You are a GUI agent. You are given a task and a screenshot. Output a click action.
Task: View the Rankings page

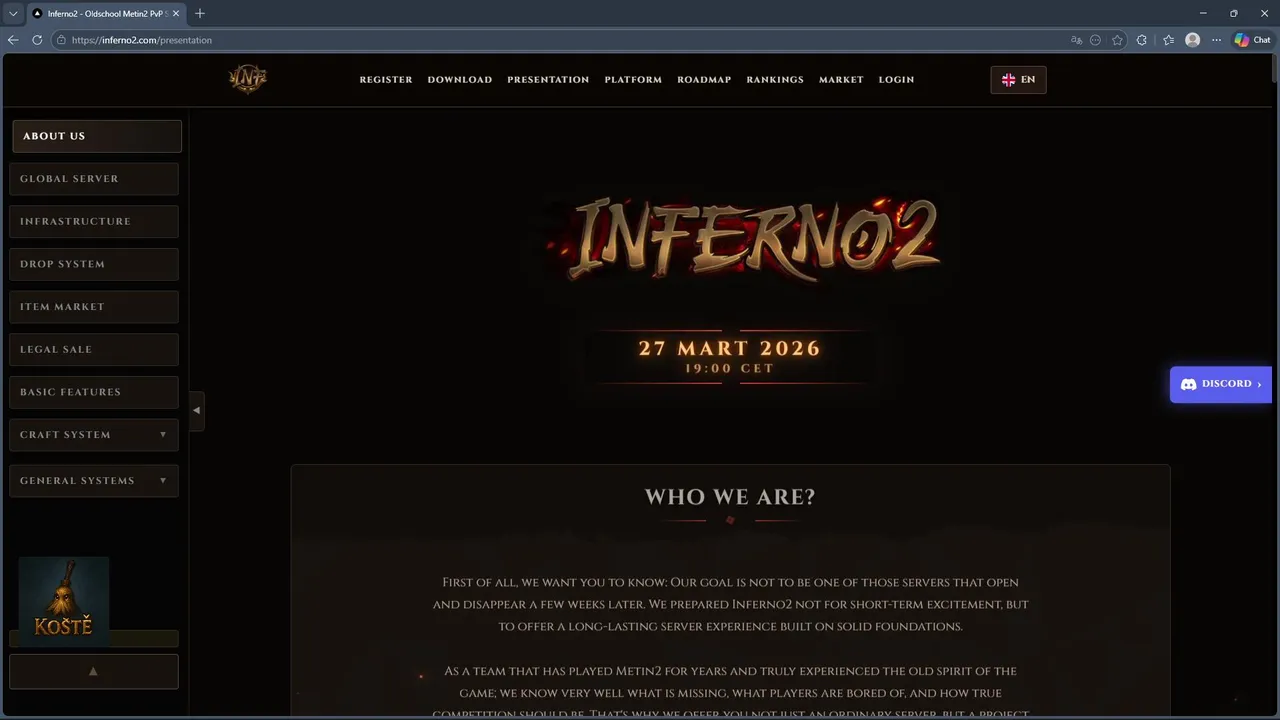(x=775, y=80)
